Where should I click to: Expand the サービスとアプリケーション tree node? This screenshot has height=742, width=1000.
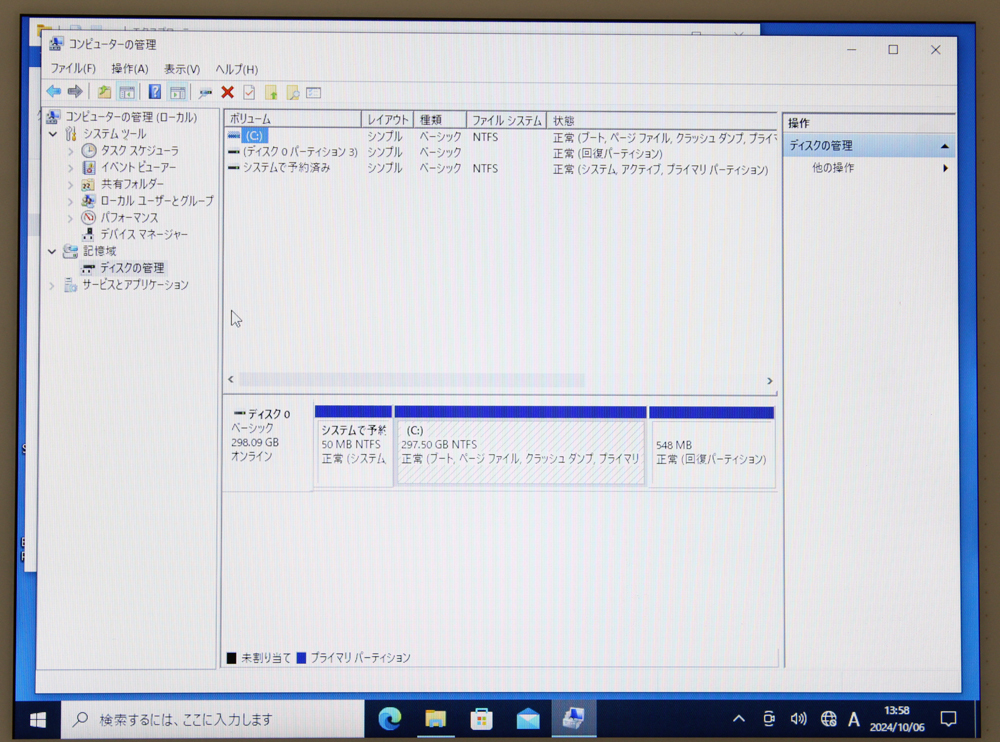click(x=53, y=285)
